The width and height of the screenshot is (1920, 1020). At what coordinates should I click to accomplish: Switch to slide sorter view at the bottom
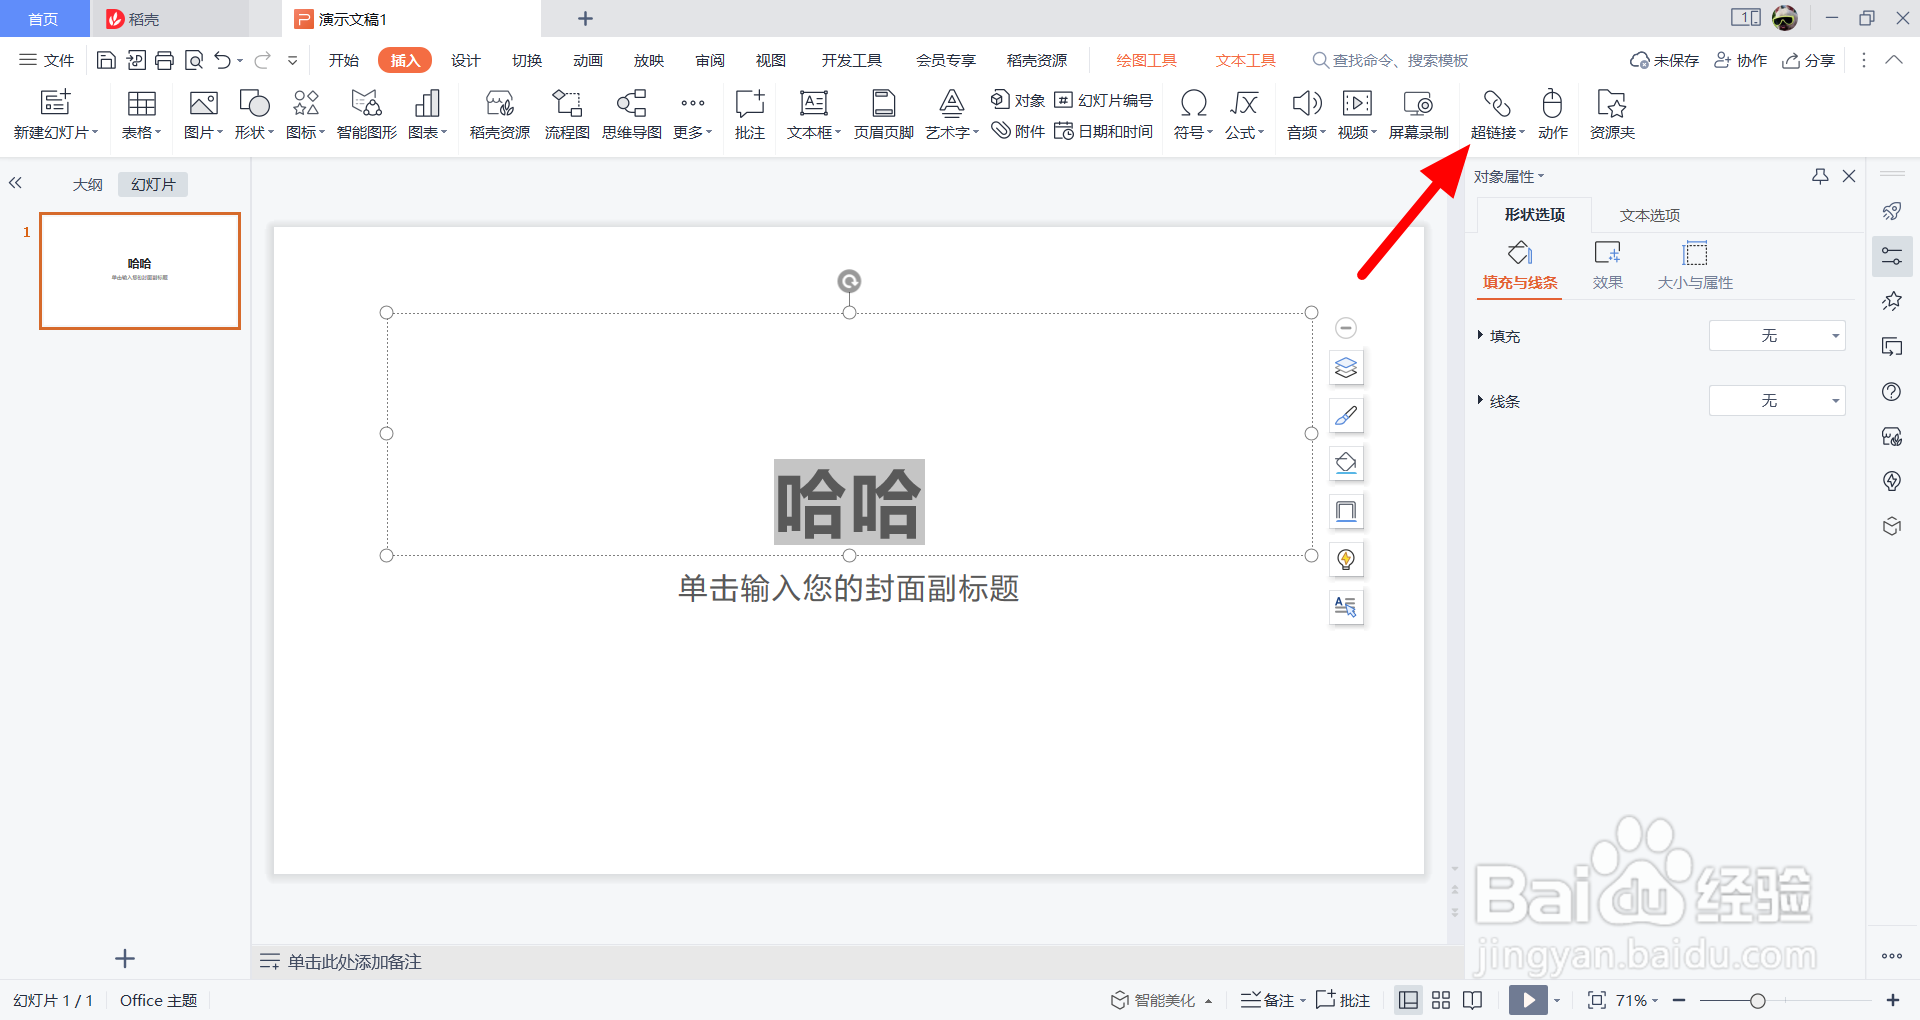pyautogui.click(x=1440, y=1000)
